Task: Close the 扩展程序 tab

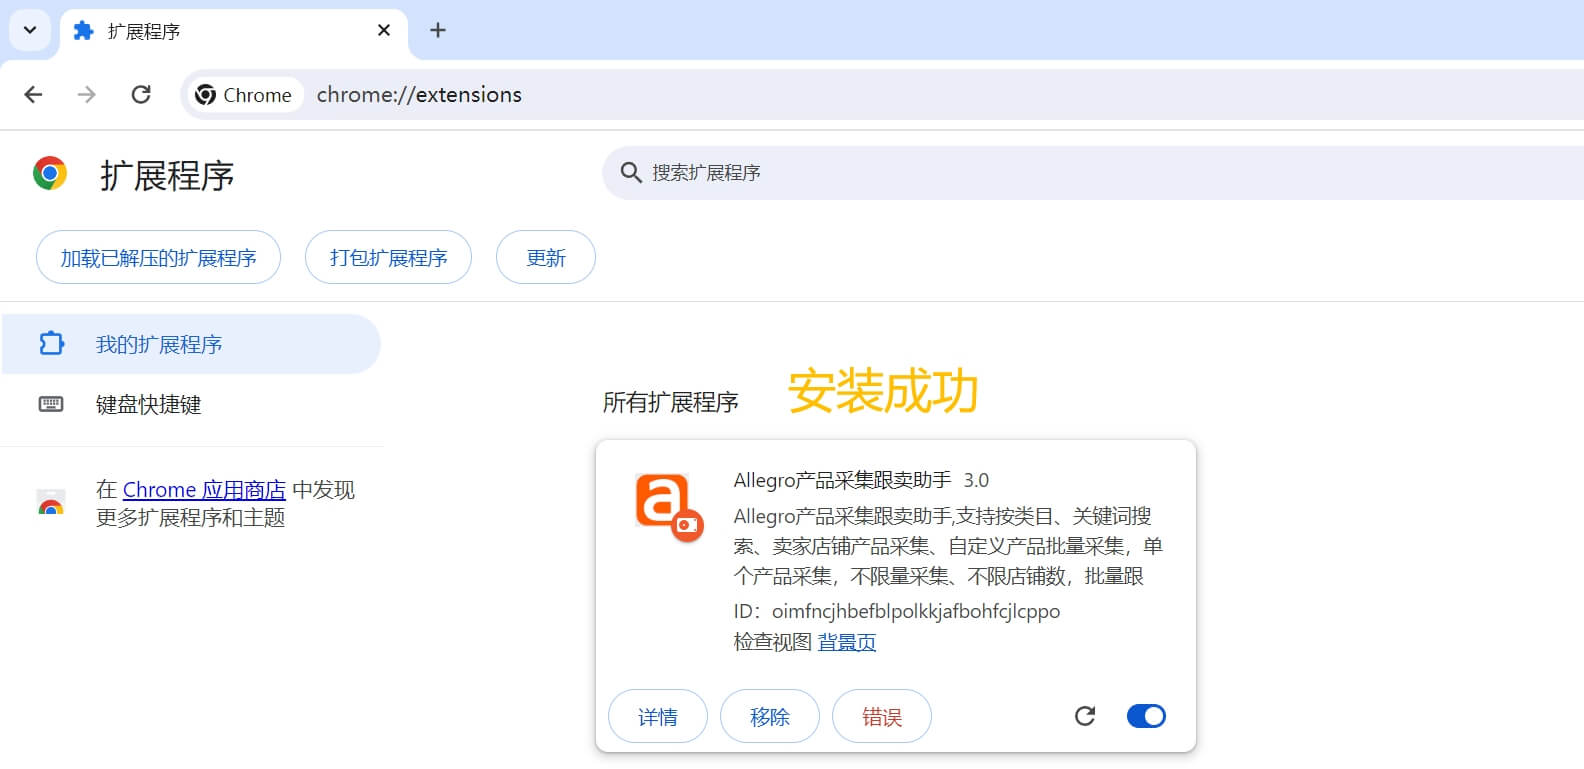Action: tap(384, 31)
